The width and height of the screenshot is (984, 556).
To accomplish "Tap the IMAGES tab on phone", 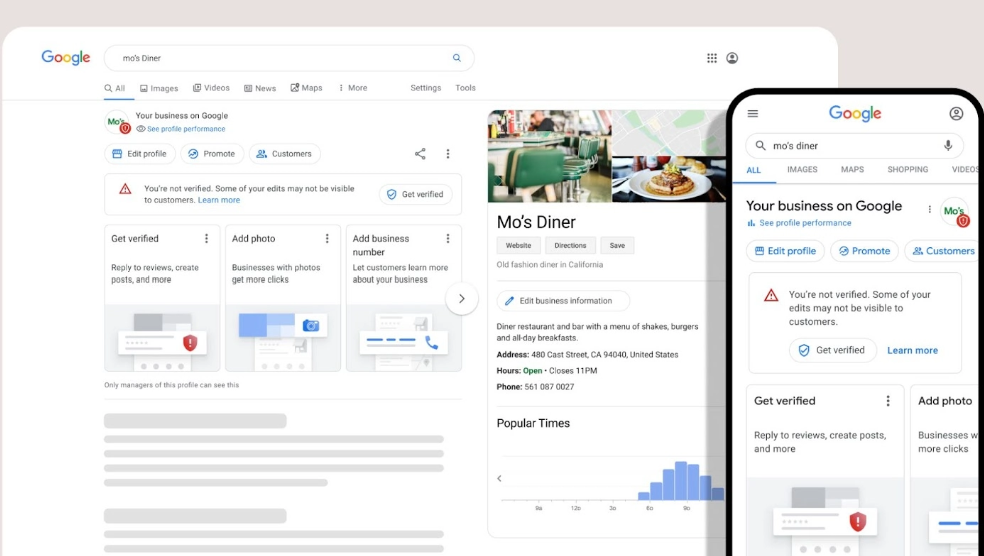I will (x=802, y=169).
